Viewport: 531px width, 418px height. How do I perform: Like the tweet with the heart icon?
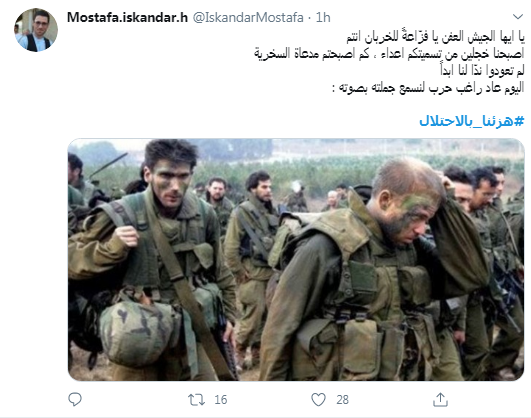(x=318, y=400)
